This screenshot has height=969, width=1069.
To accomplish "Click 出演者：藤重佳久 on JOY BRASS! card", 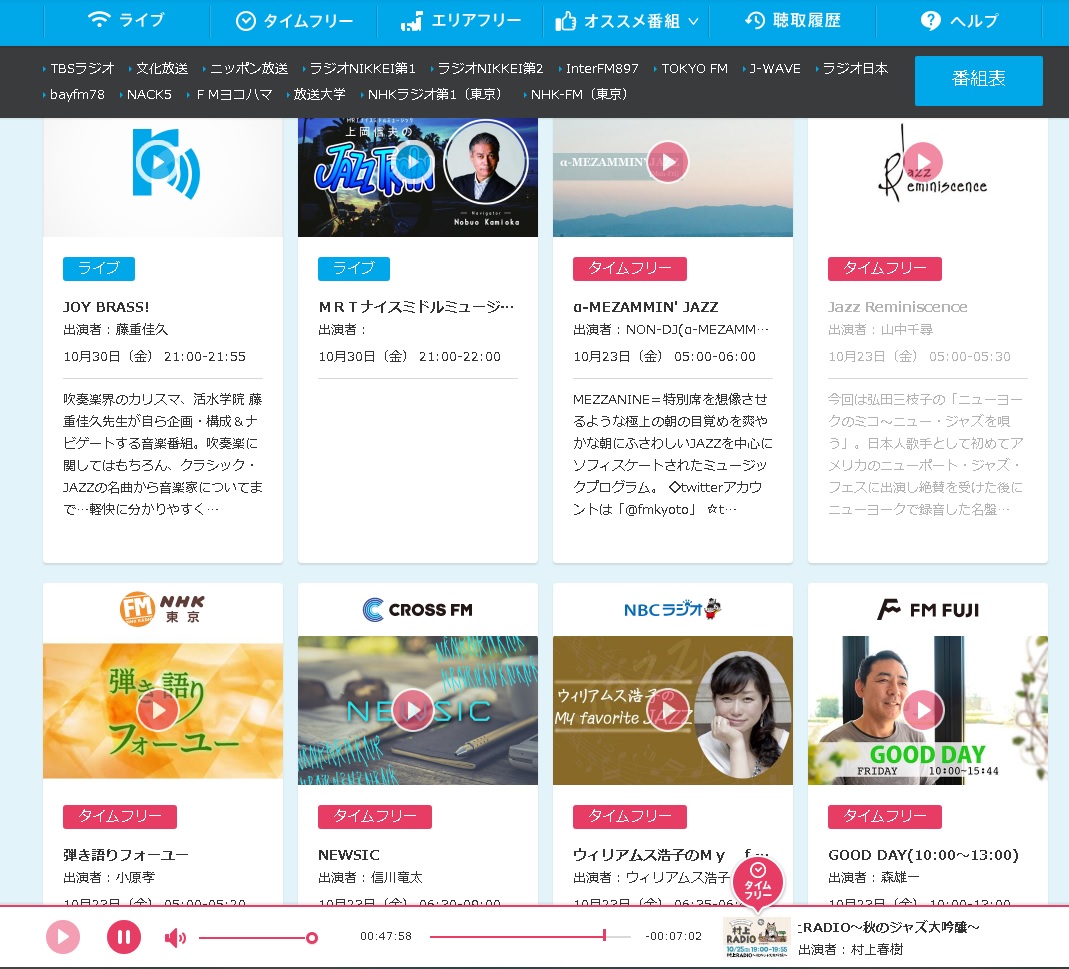I will click(x=115, y=330).
